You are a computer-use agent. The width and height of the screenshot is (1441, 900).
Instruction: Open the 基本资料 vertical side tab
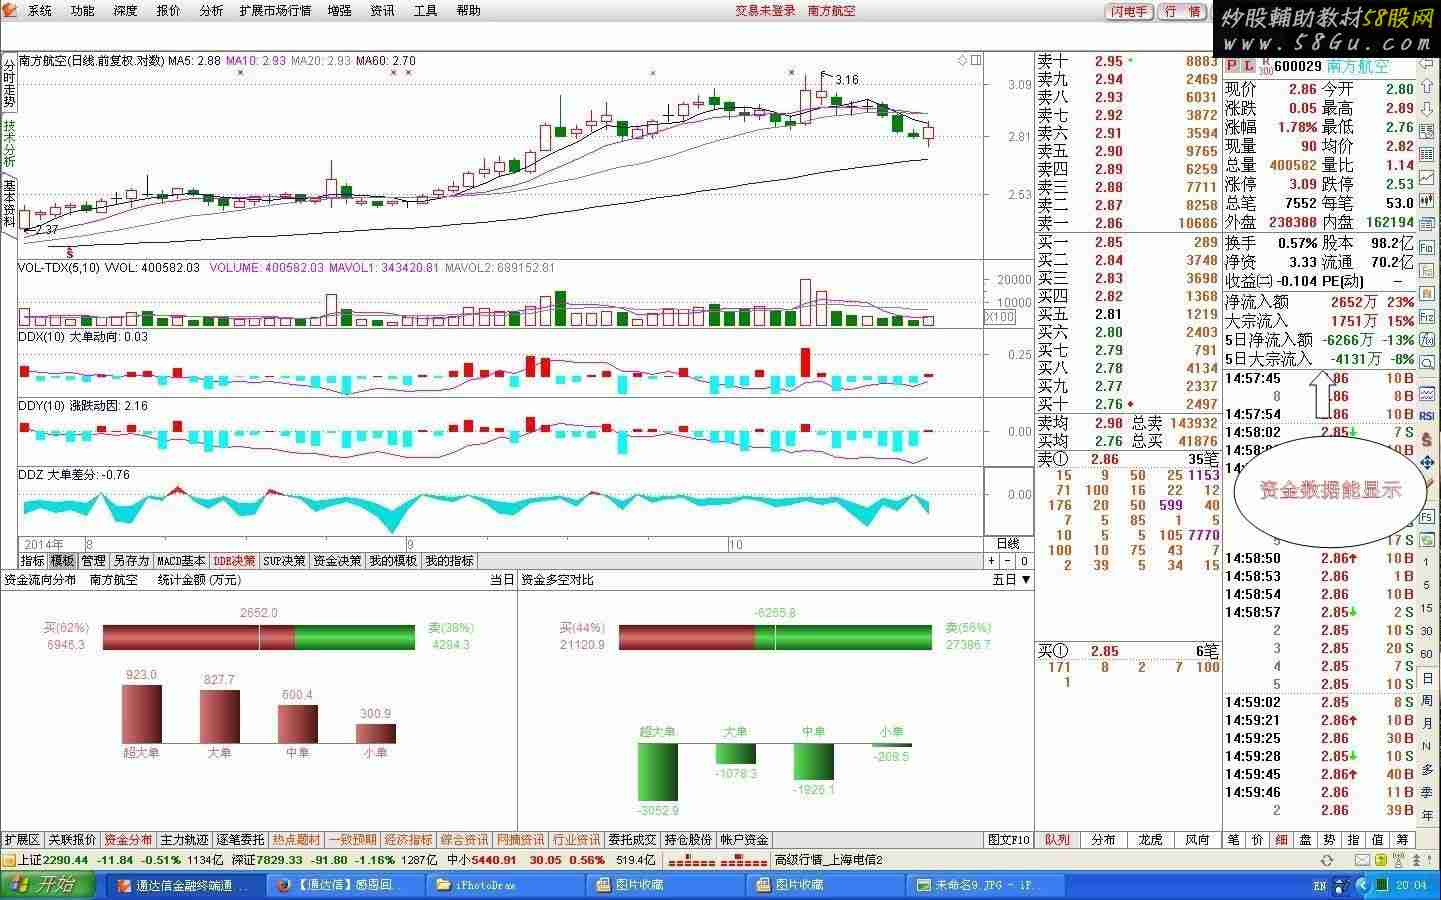pos(9,203)
